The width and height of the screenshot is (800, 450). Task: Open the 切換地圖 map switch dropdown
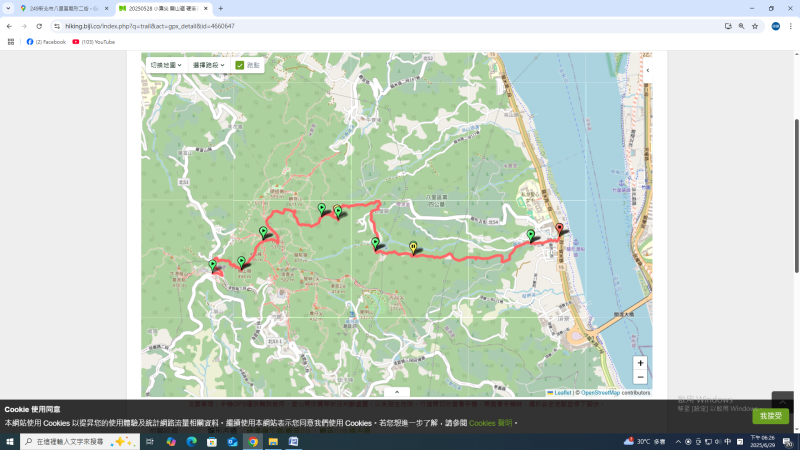pyautogui.click(x=165, y=65)
